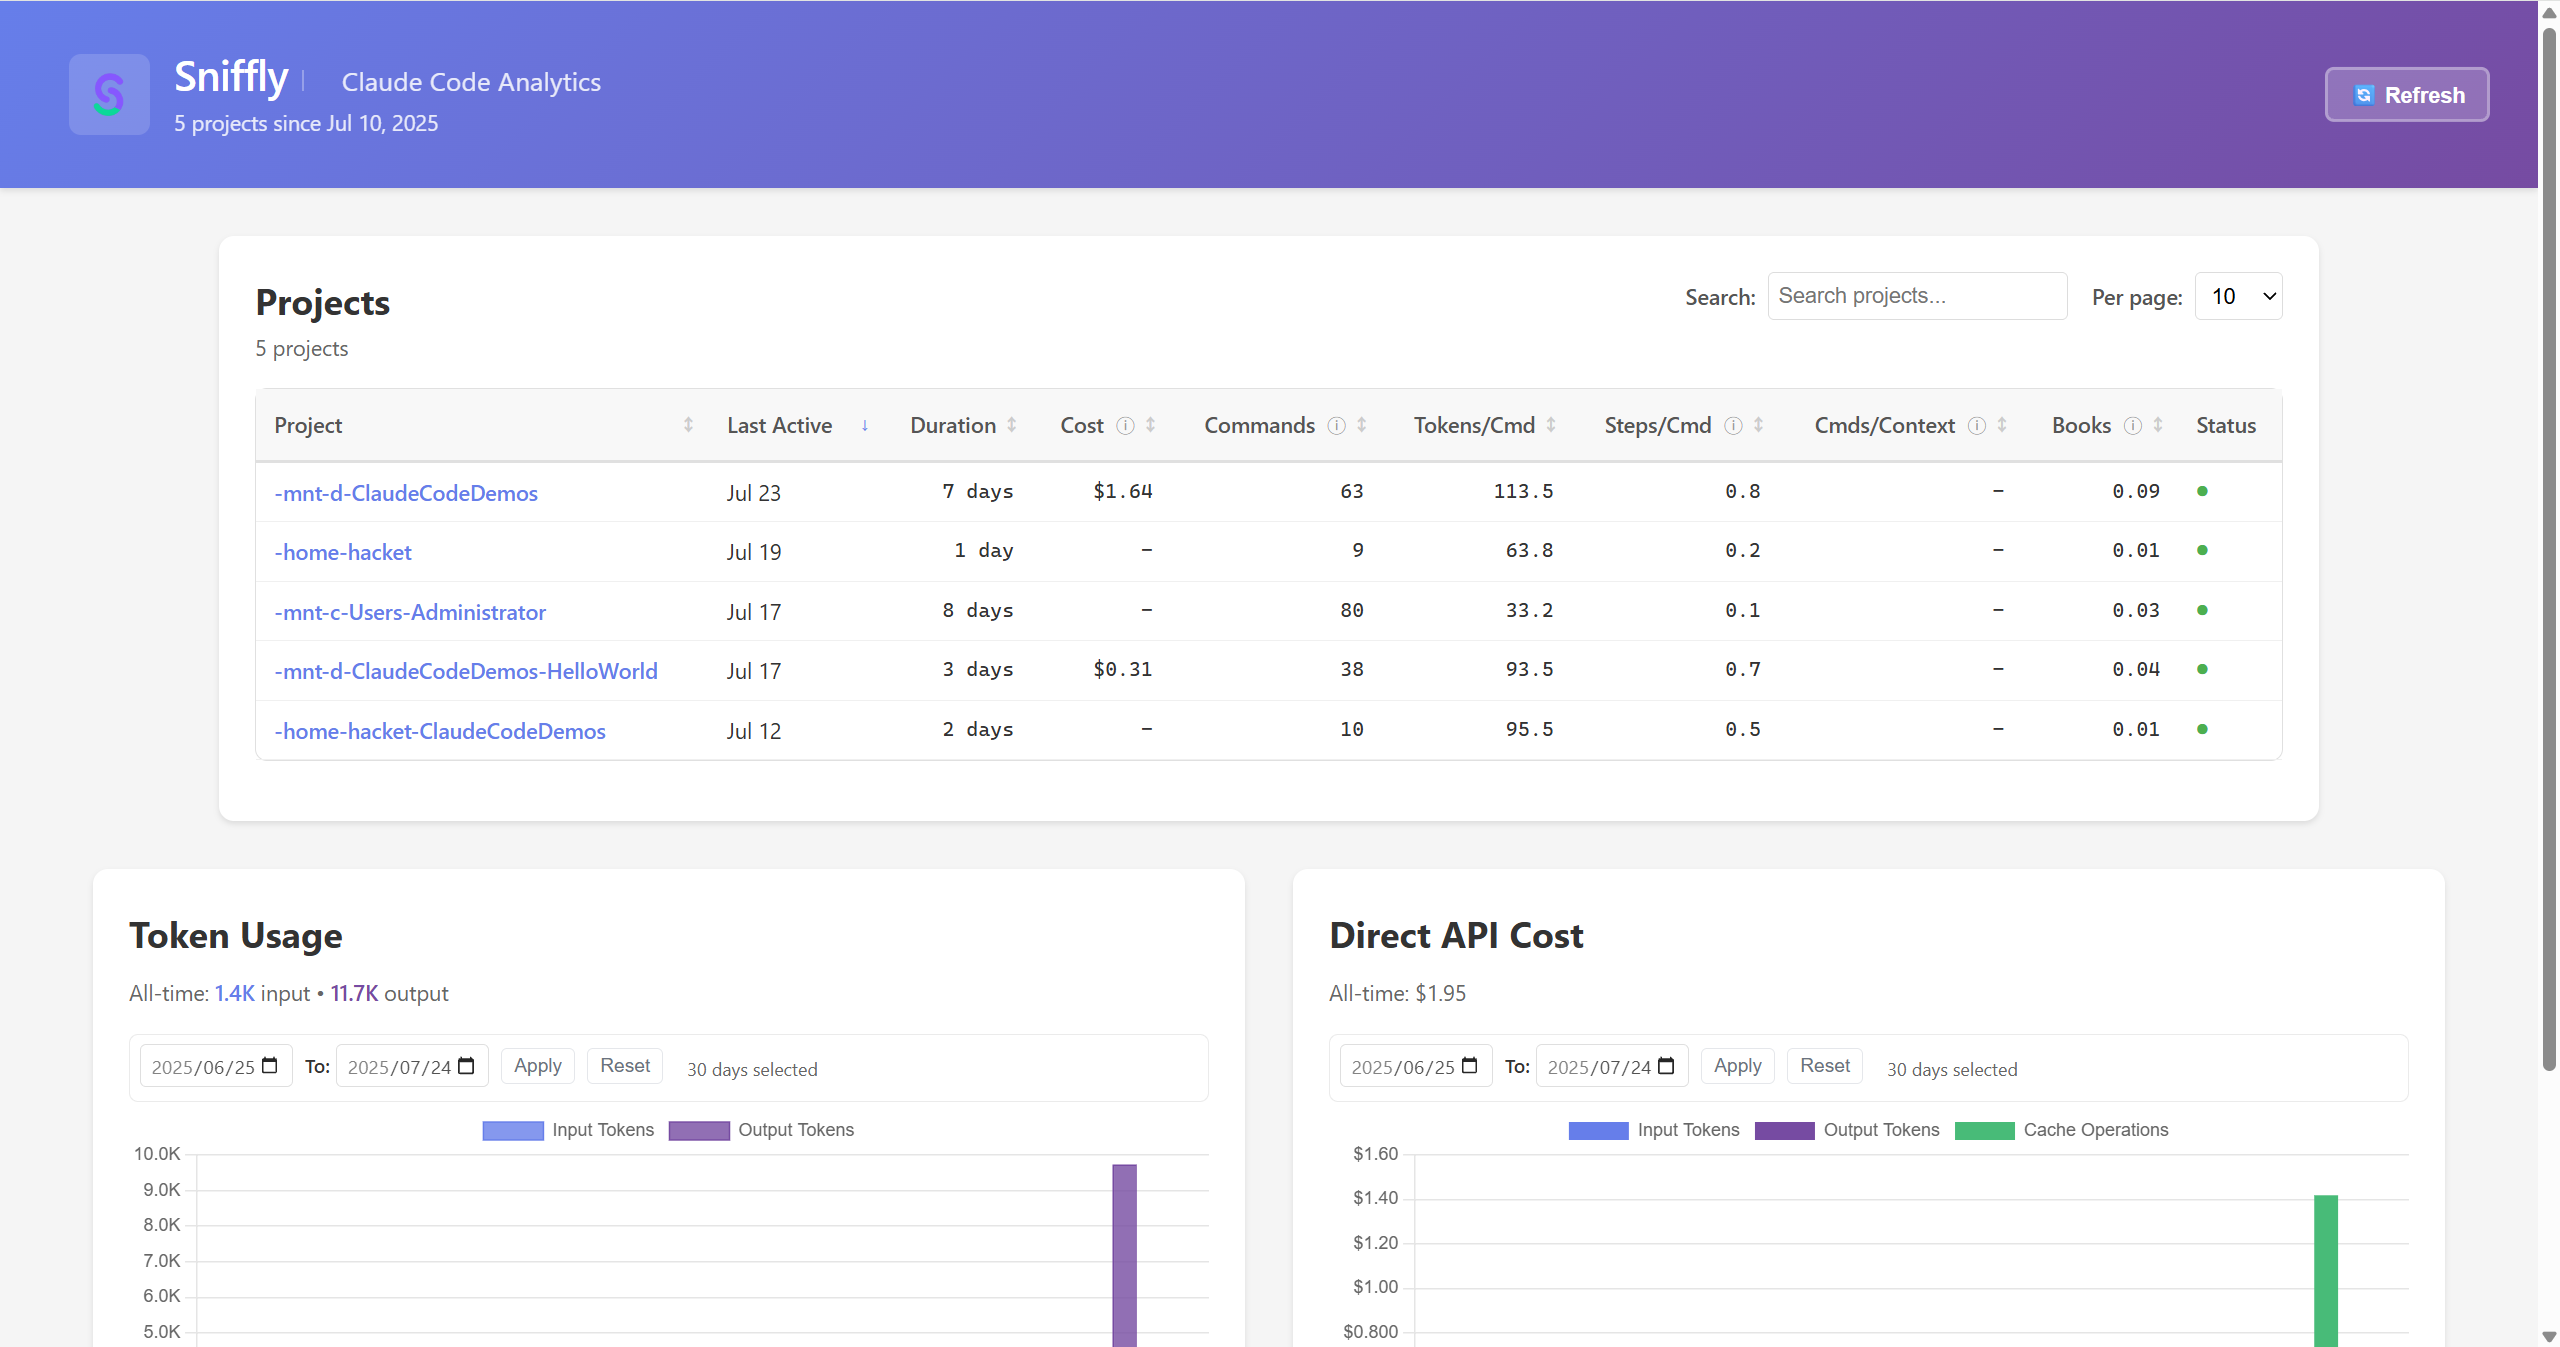Sort table by Duration arrows

pos(1012,426)
